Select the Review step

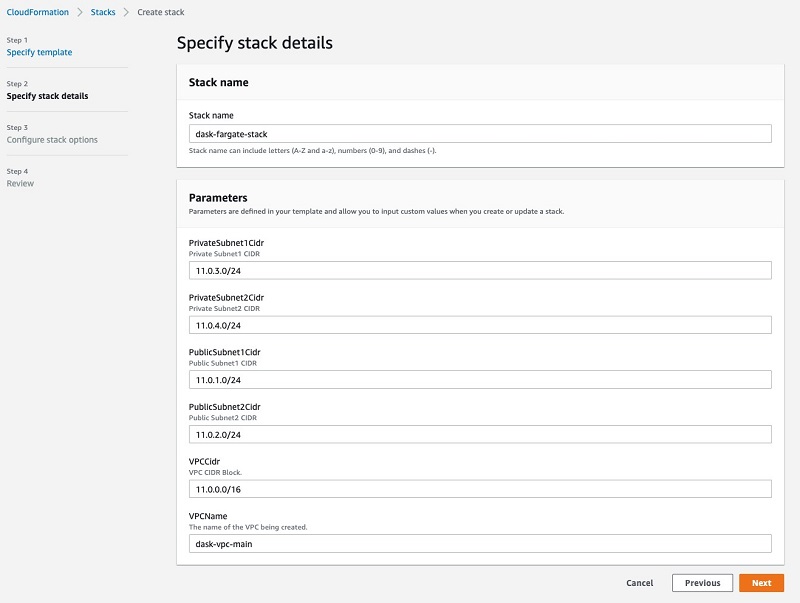(x=20, y=184)
